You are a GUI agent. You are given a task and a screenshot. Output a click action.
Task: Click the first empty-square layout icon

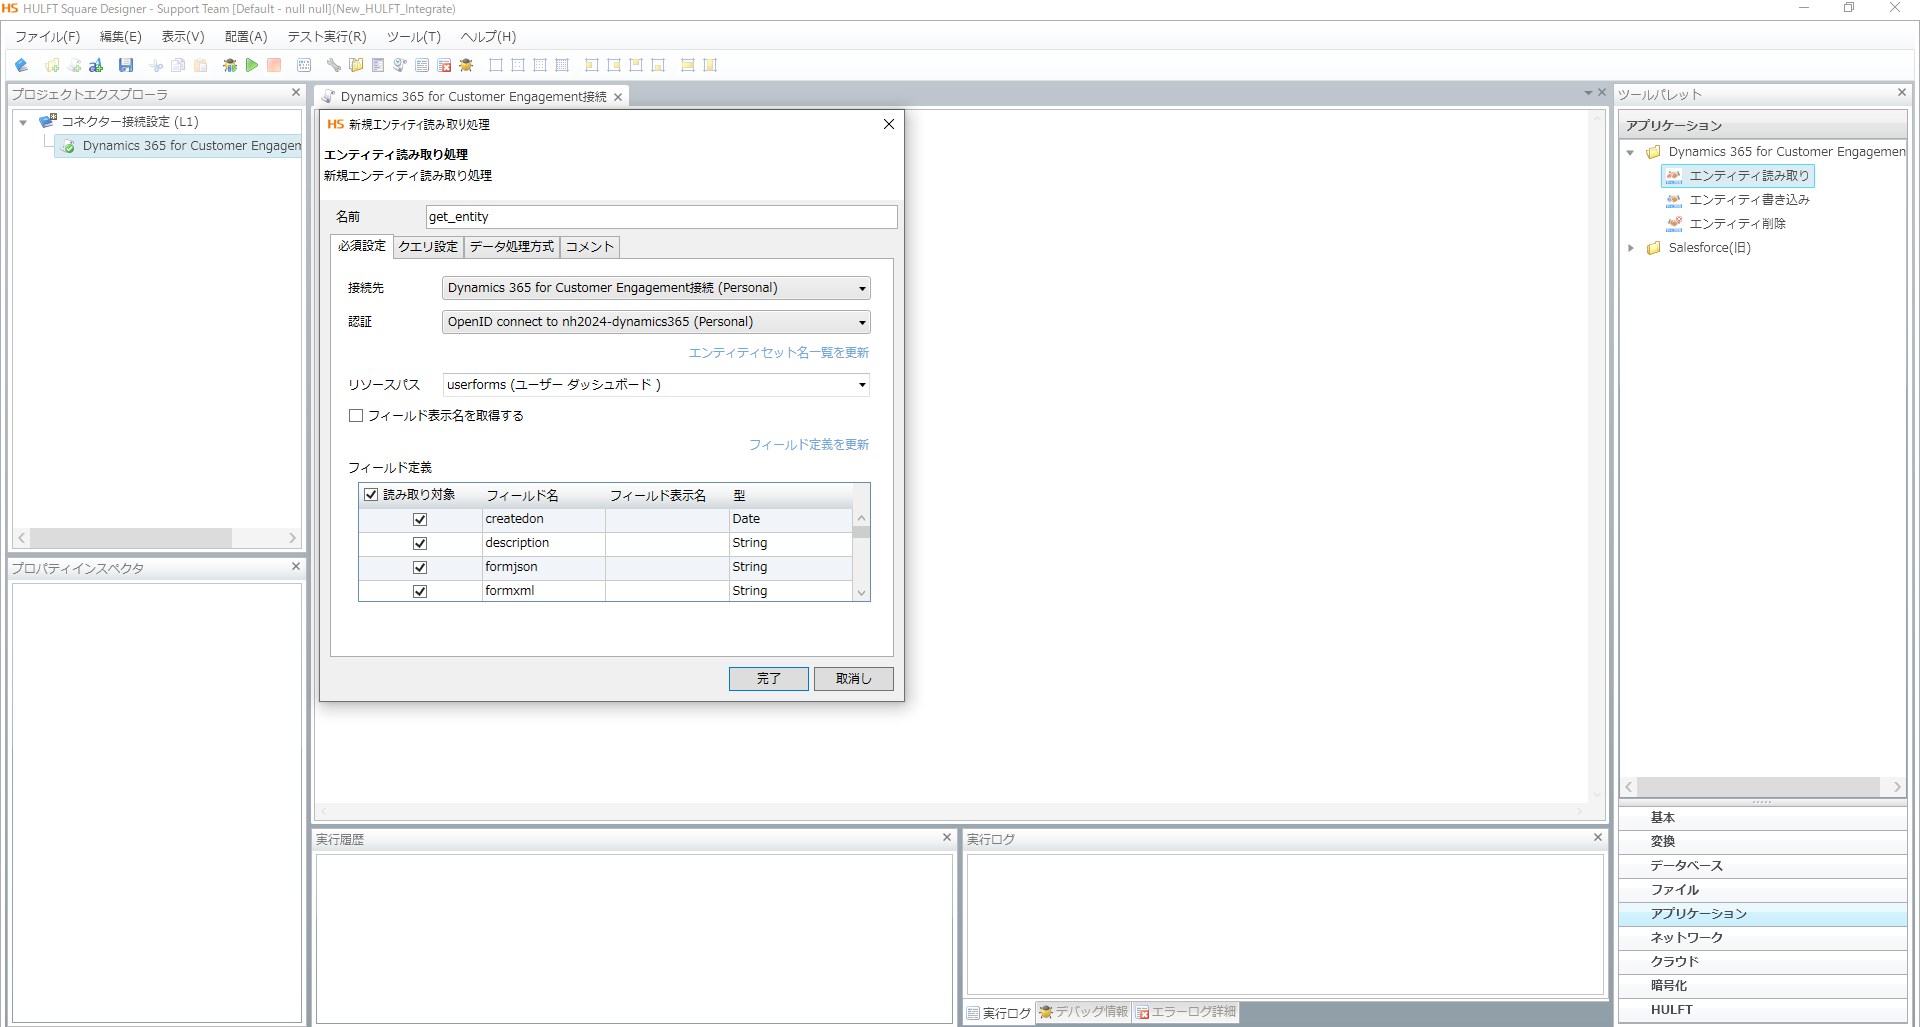click(496, 65)
